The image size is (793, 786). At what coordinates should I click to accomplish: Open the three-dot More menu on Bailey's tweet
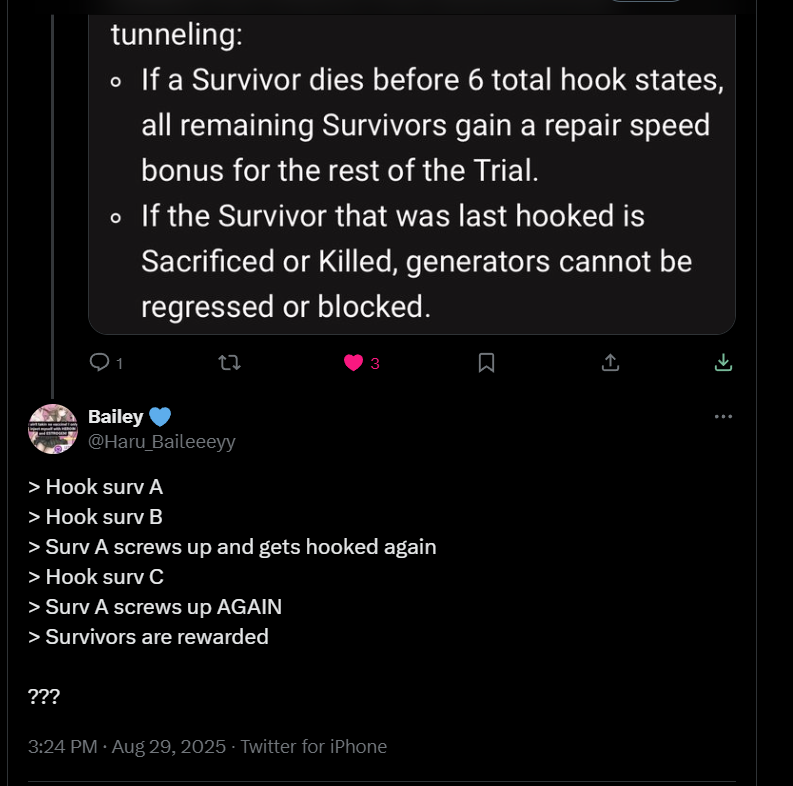click(x=723, y=417)
